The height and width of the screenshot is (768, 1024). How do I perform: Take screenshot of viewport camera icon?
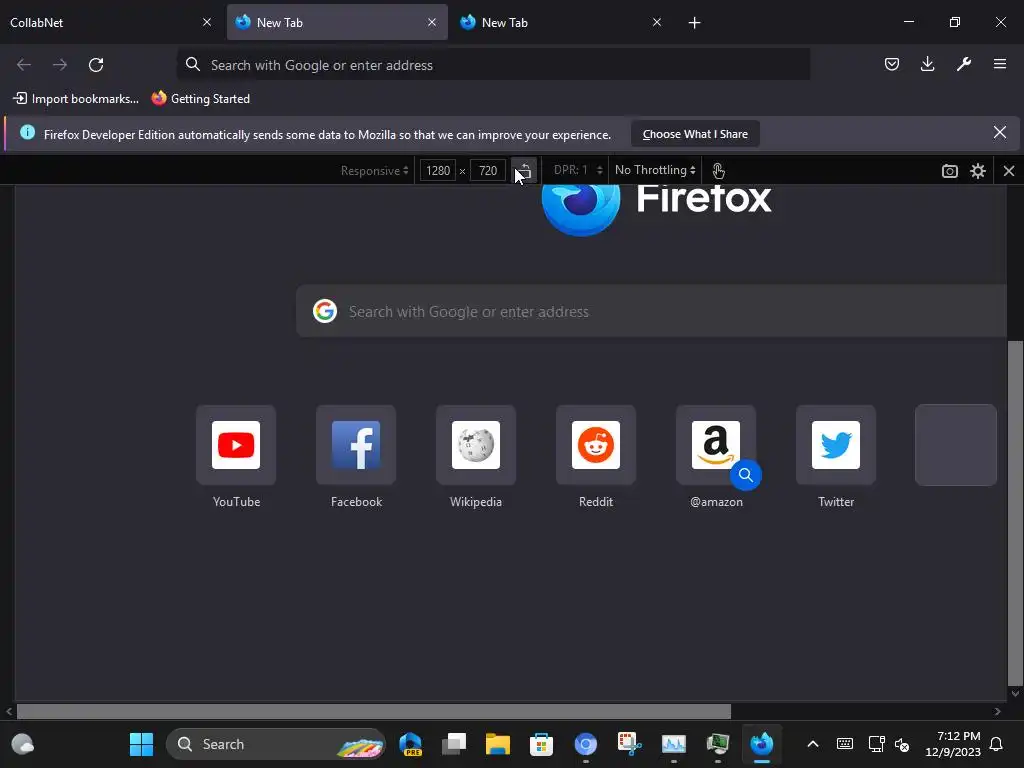click(x=950, y=171)
